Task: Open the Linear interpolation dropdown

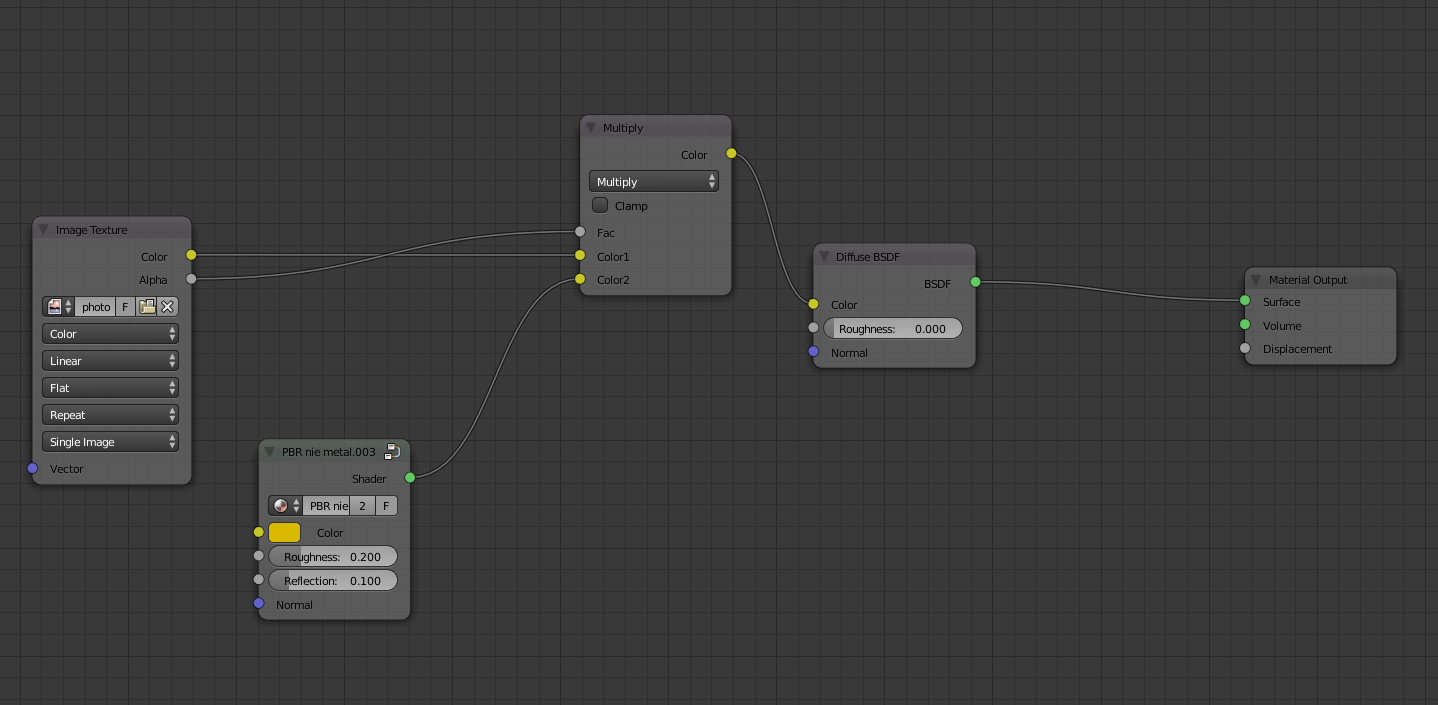Action: (110, 361)
